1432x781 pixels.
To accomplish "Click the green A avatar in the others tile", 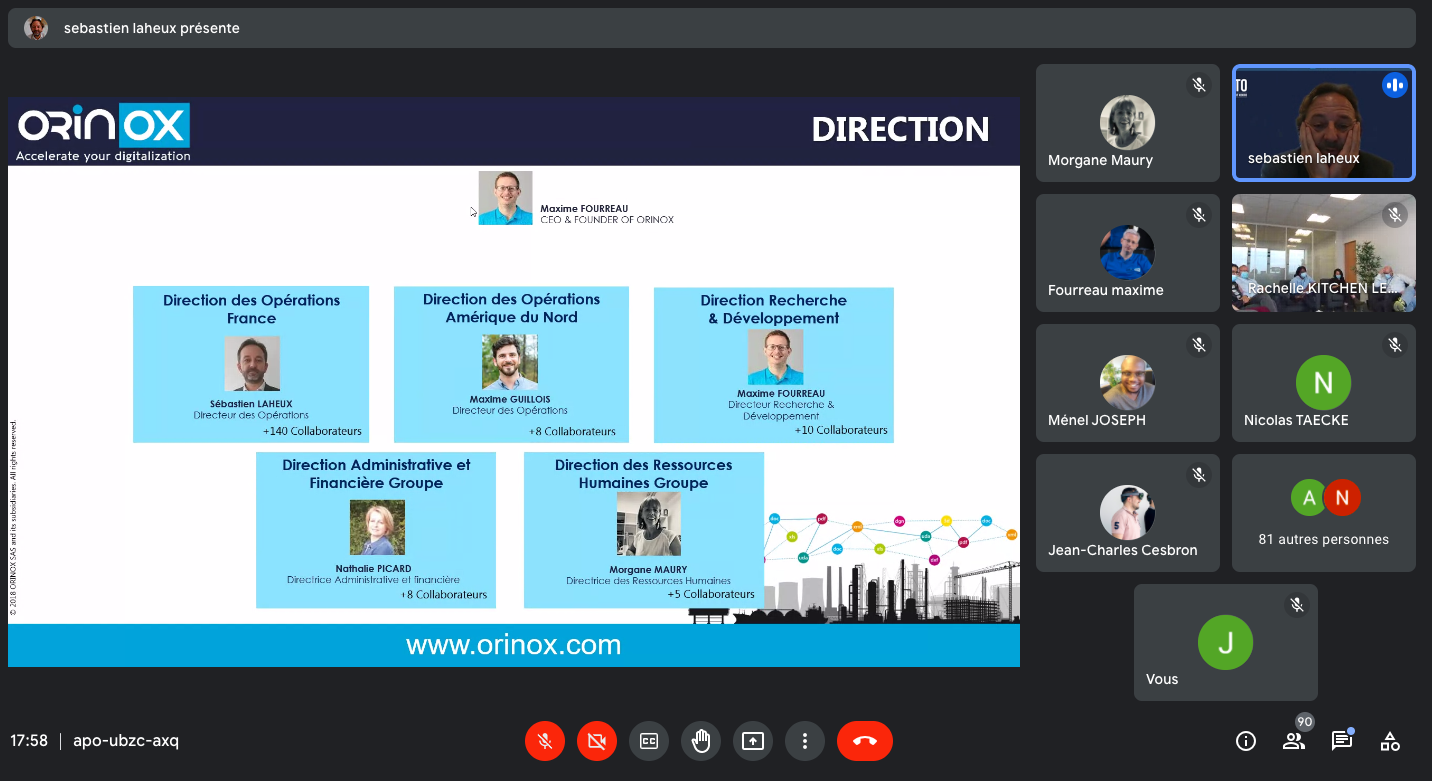I will [1308, 497].
